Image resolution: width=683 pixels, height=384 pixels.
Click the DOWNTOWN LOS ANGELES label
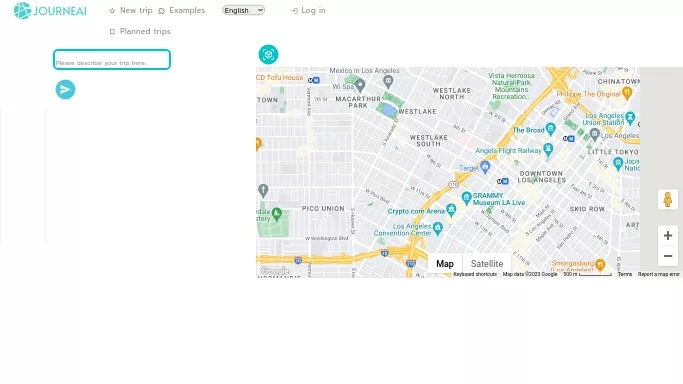541,176
